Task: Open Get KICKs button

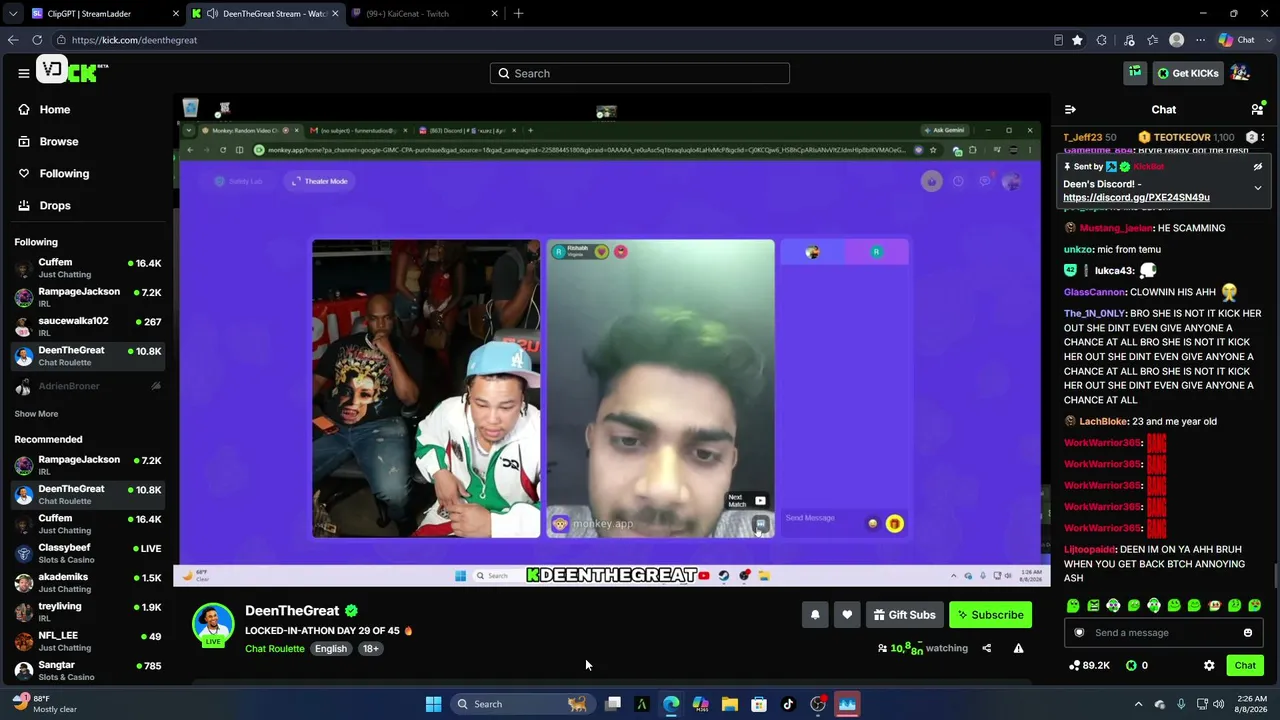Action: [1188, 73]
